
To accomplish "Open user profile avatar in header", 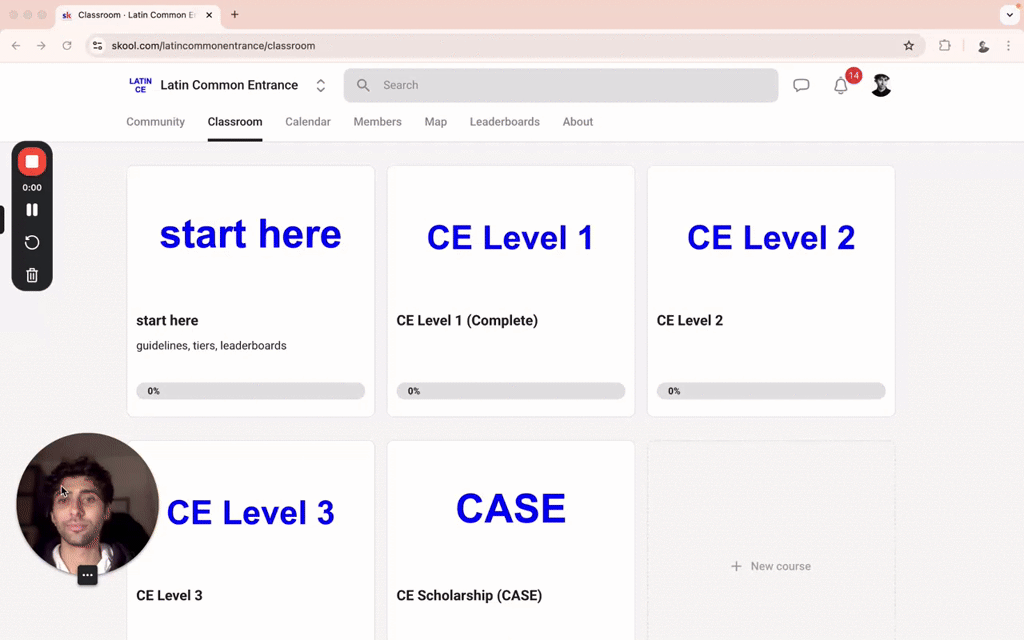I will pos(881,85).
